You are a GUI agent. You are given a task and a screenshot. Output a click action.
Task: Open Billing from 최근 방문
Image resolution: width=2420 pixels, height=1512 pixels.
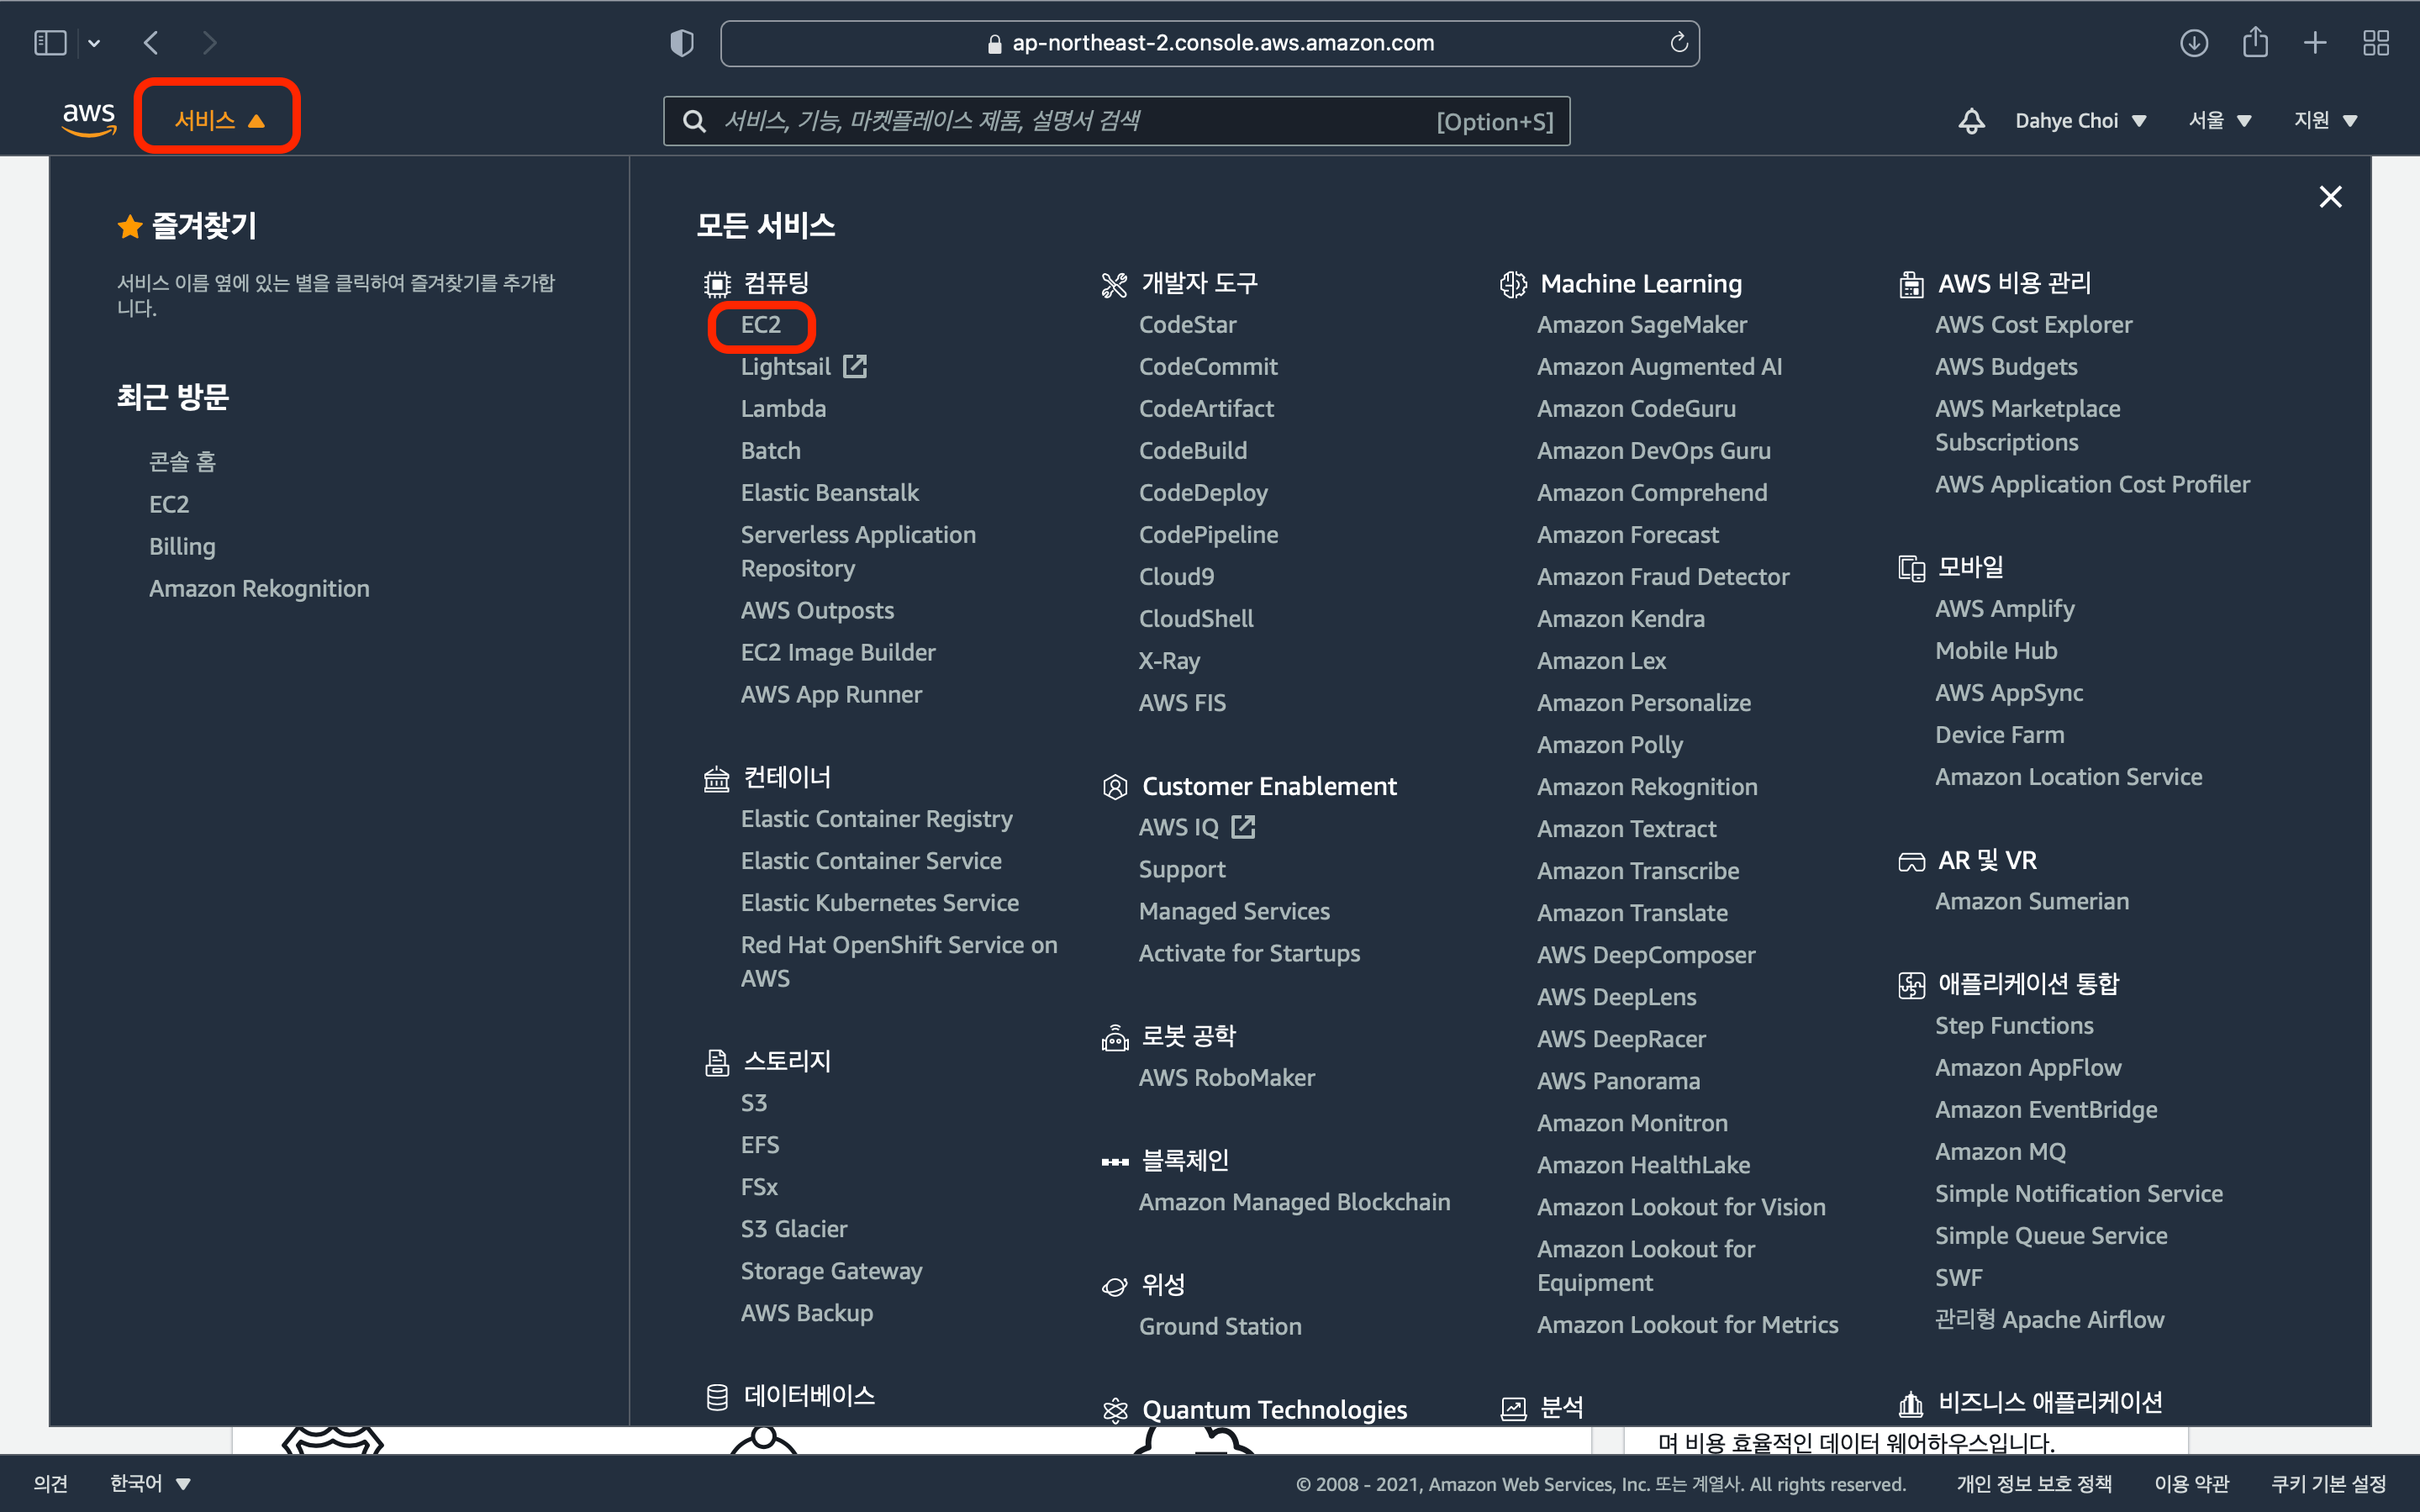pyautogui.click(x=182, y=547)
